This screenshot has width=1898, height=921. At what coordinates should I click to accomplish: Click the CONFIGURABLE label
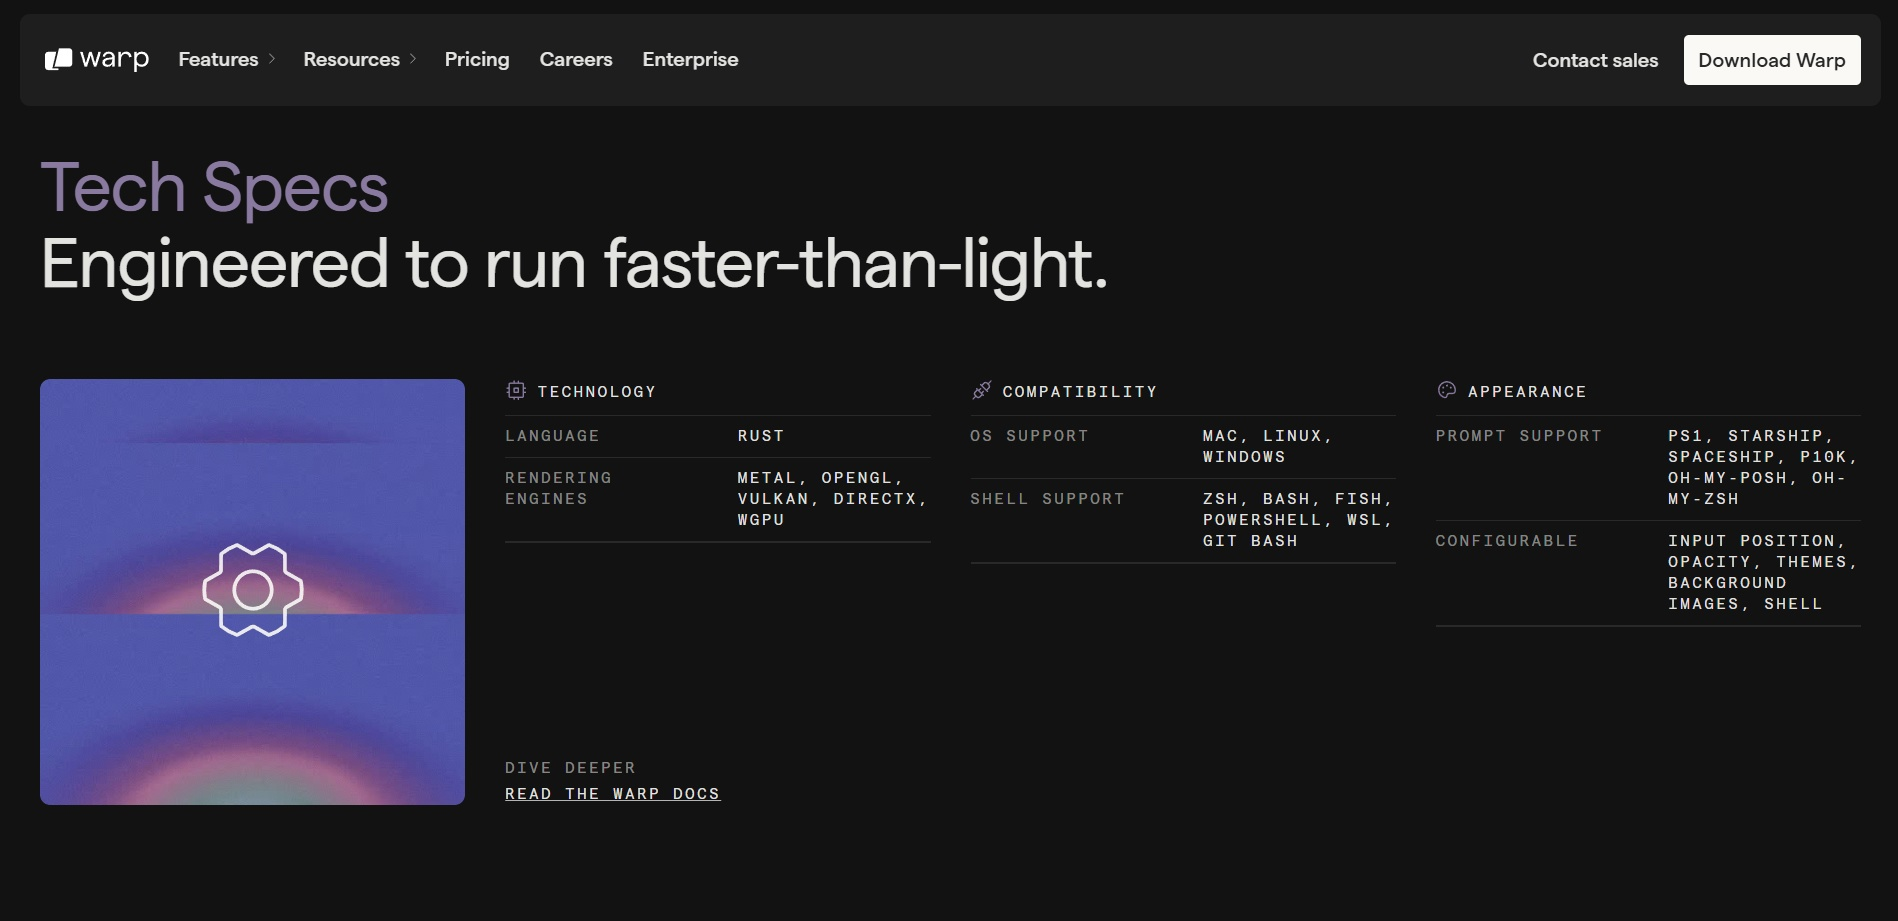[1507, 541]
